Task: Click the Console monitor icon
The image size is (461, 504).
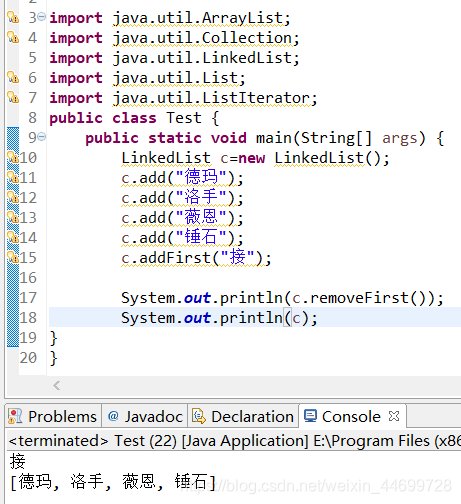Action: (x=310, y=416)
